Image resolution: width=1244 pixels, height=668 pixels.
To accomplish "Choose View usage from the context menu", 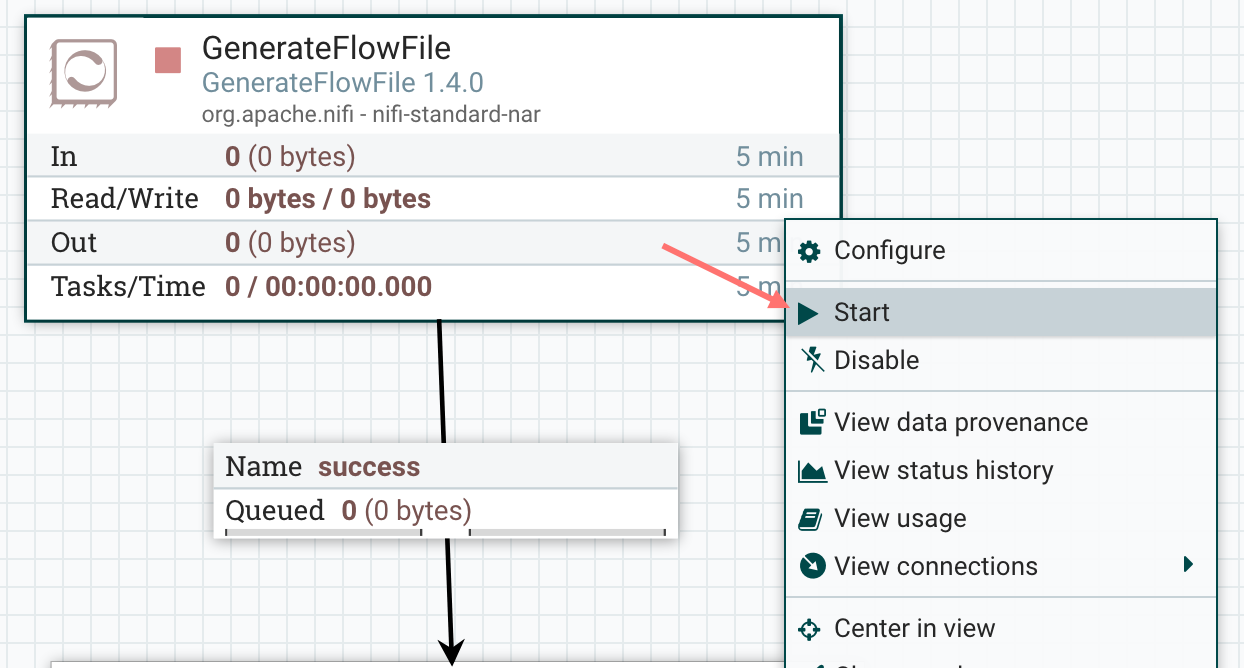I will click(900, 518).
